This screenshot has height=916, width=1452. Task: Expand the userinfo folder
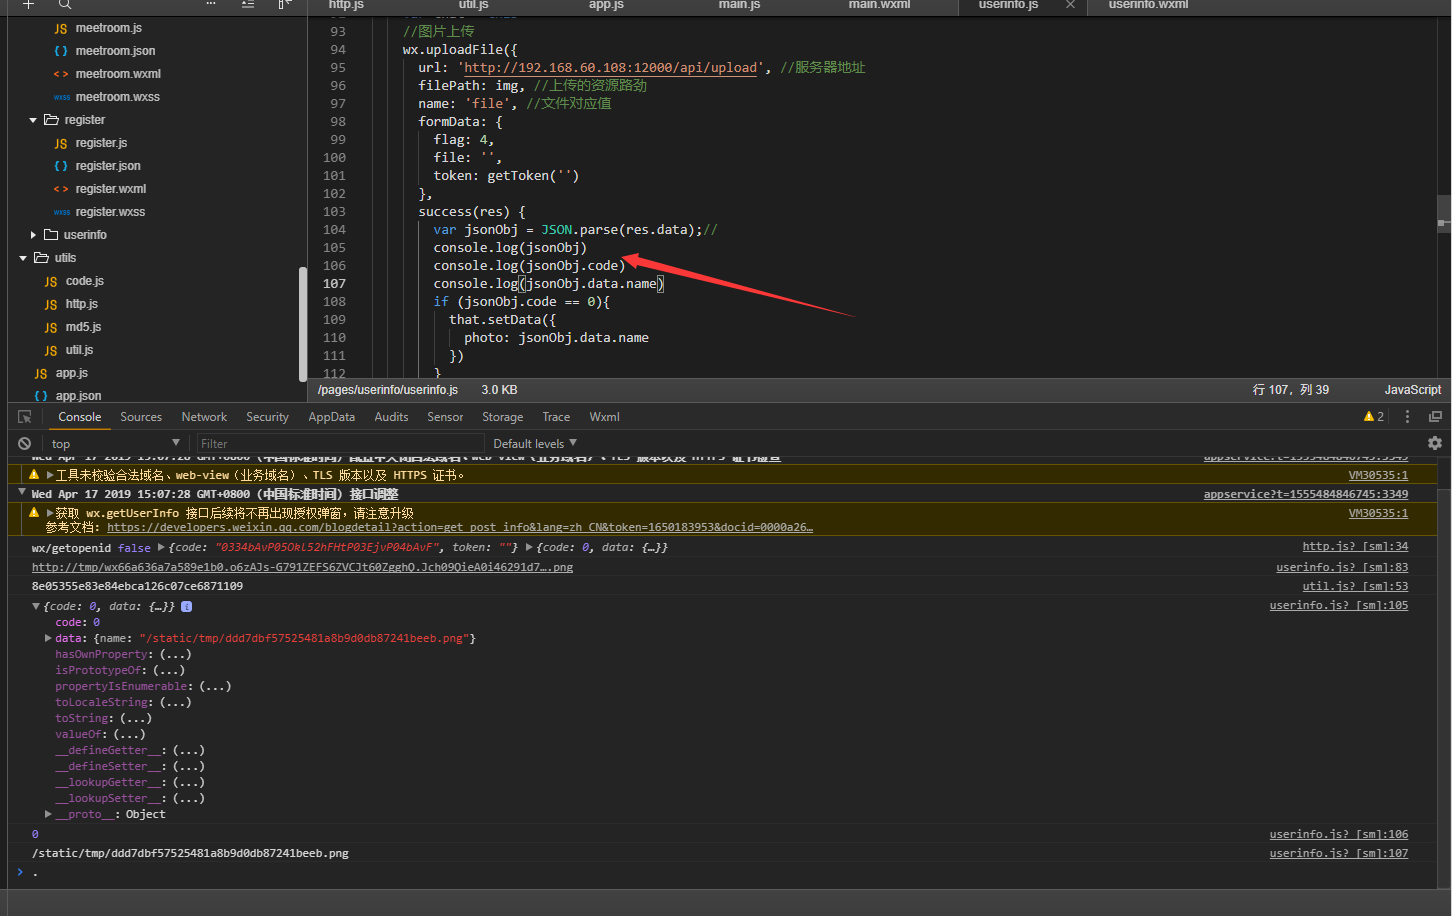click(x=33, y=235)
